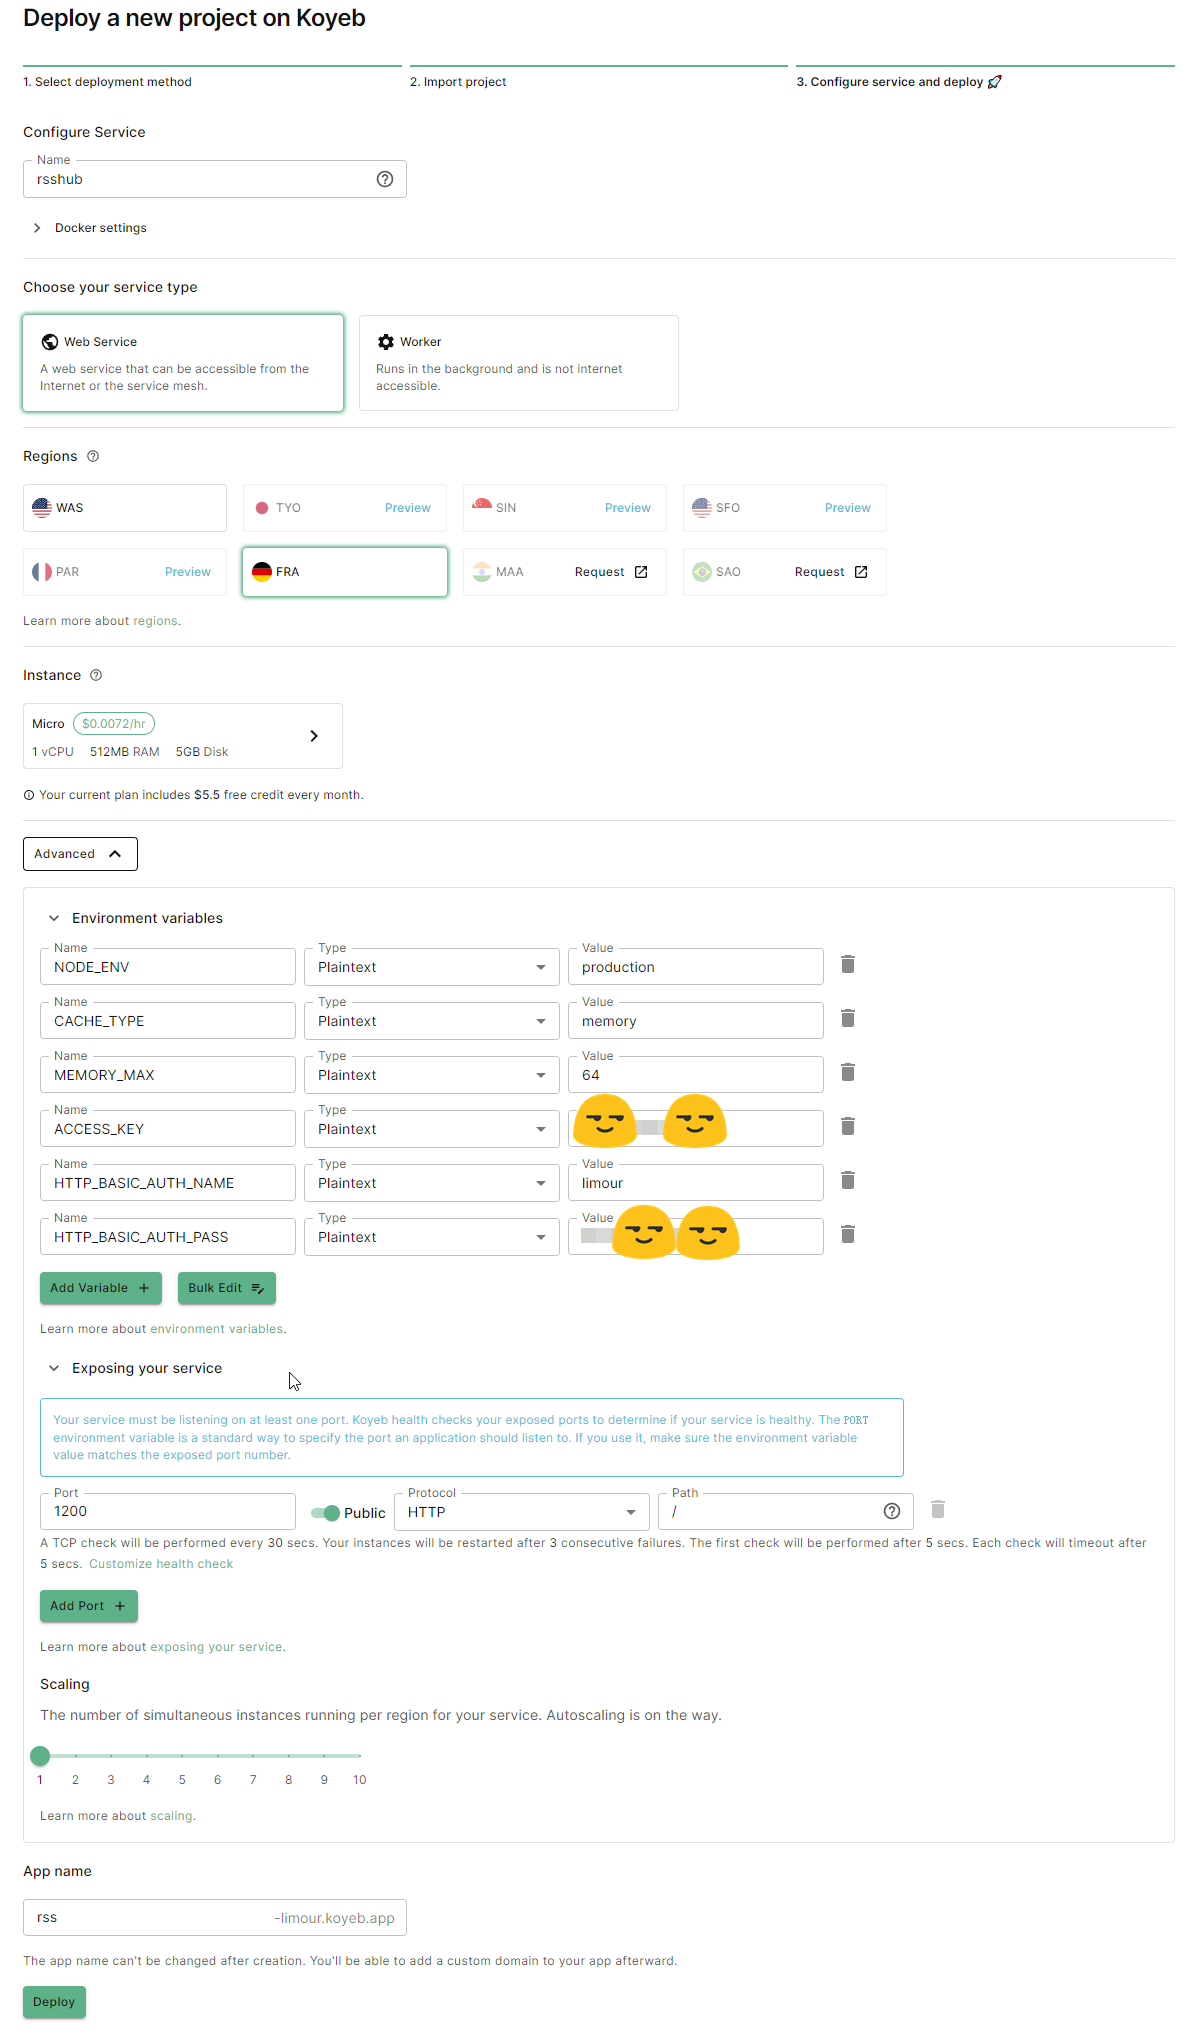Delete the NODE_ENV environment variable
The width and height of the screenshot is (1192, 2041).
[x=847, y=964]
